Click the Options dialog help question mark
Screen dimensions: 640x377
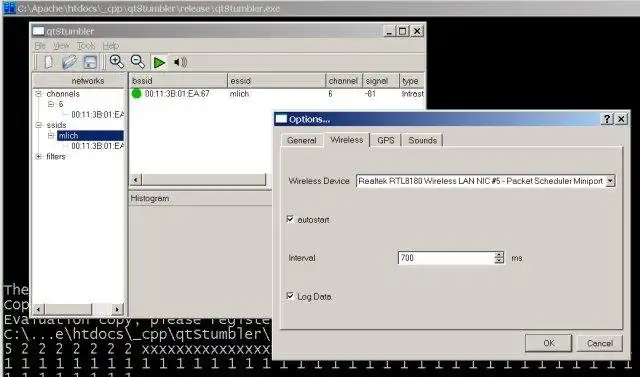[x=607, y=119]
